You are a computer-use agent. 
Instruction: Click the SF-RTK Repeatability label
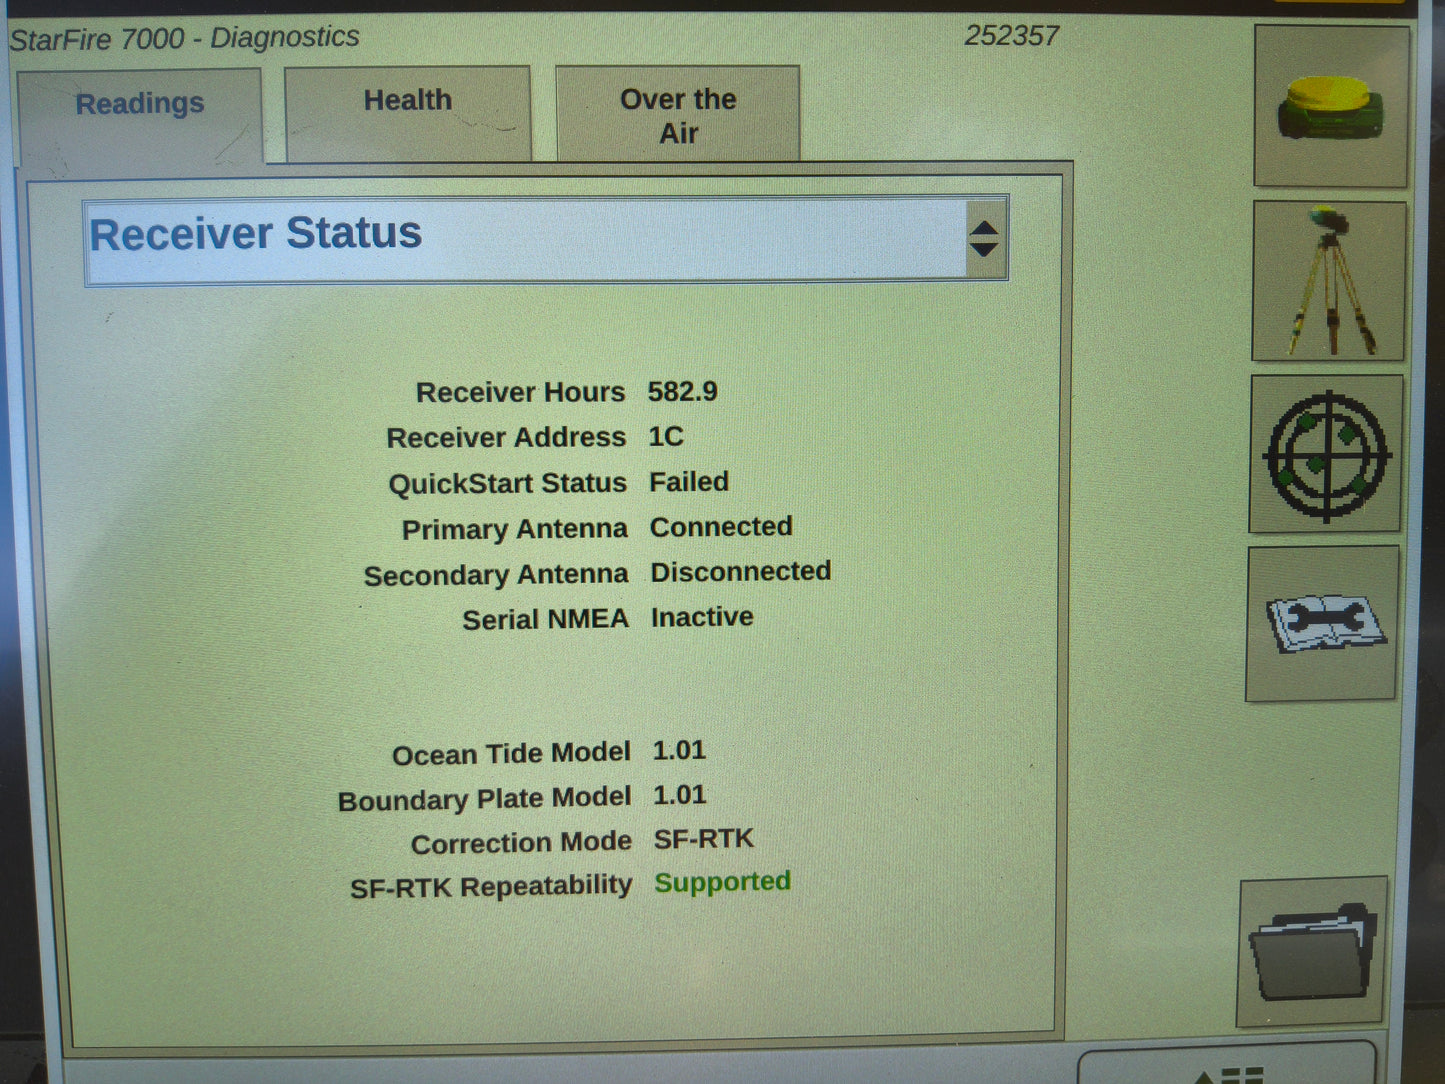[491, 887]
